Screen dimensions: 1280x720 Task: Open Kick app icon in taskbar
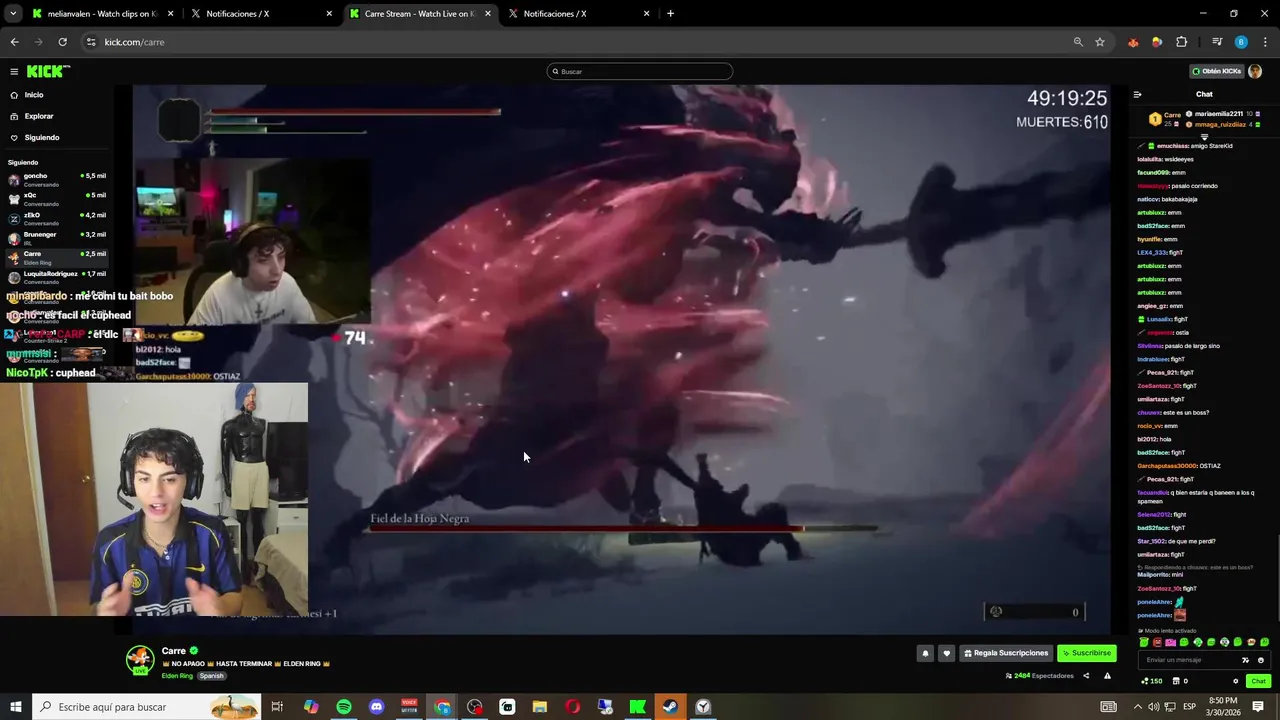pyautogui.click(x=637, y=707)
